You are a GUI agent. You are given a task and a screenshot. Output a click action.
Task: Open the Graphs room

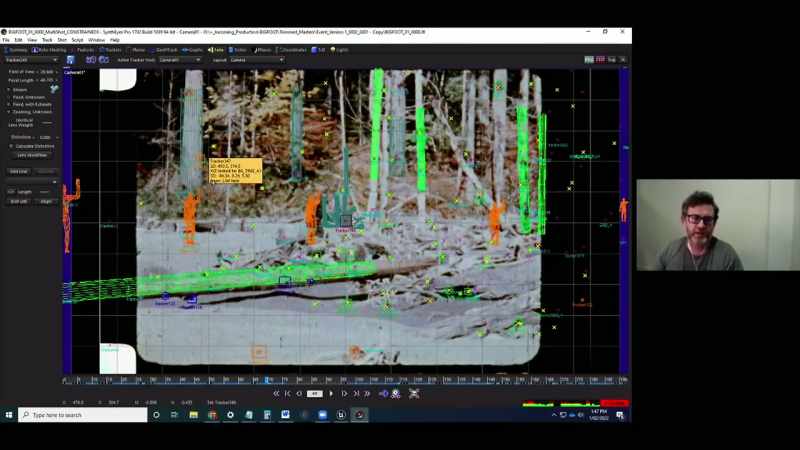(x=192, y=50)
